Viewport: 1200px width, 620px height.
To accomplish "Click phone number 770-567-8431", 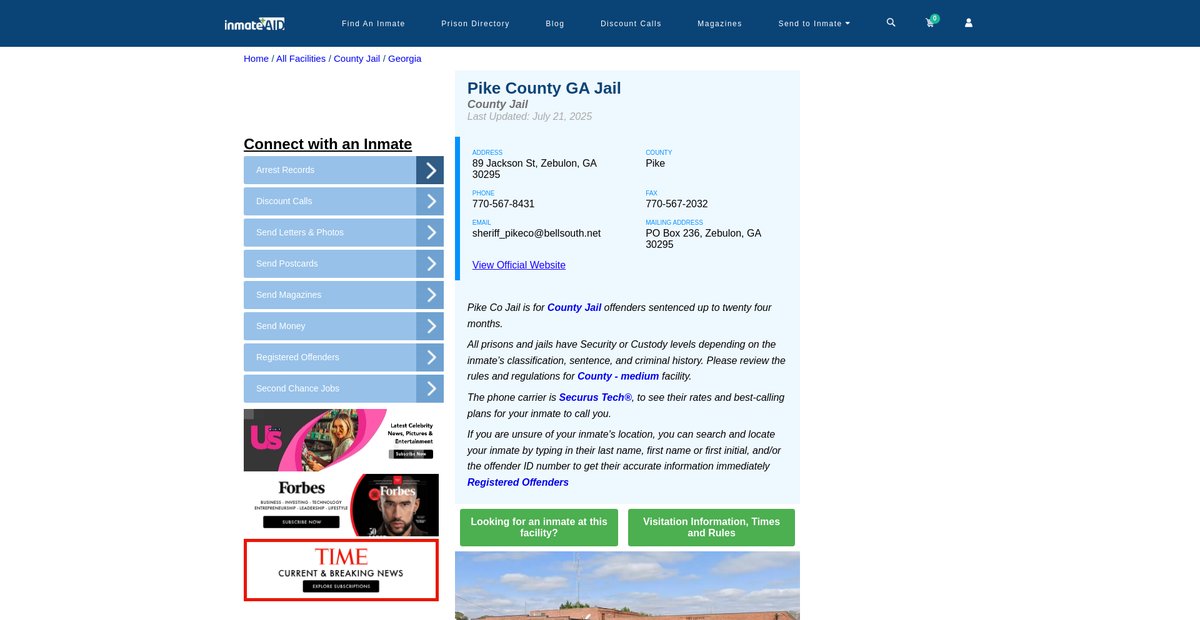I will click(503, 204).
